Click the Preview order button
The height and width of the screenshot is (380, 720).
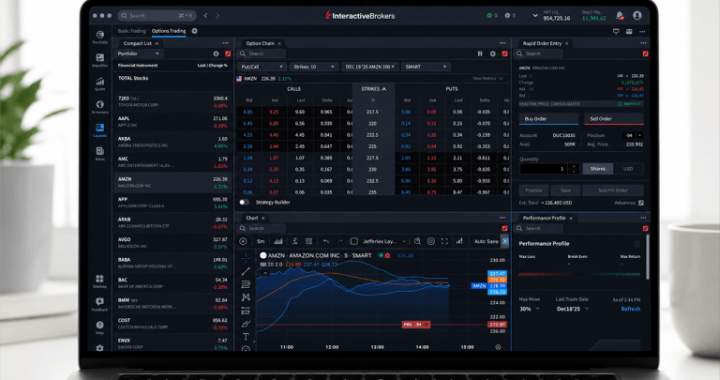pyautogui.click(x=534, y=190)
